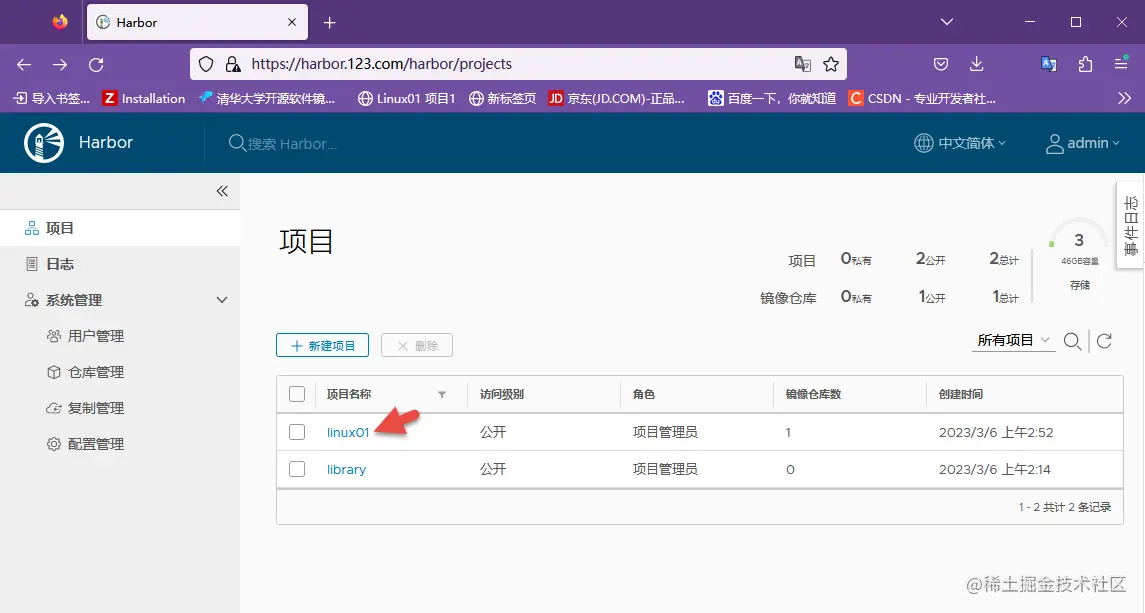Screen dimensions: 1145x613
Task: Close the Harbor browser tab
Action: point(292,23)
